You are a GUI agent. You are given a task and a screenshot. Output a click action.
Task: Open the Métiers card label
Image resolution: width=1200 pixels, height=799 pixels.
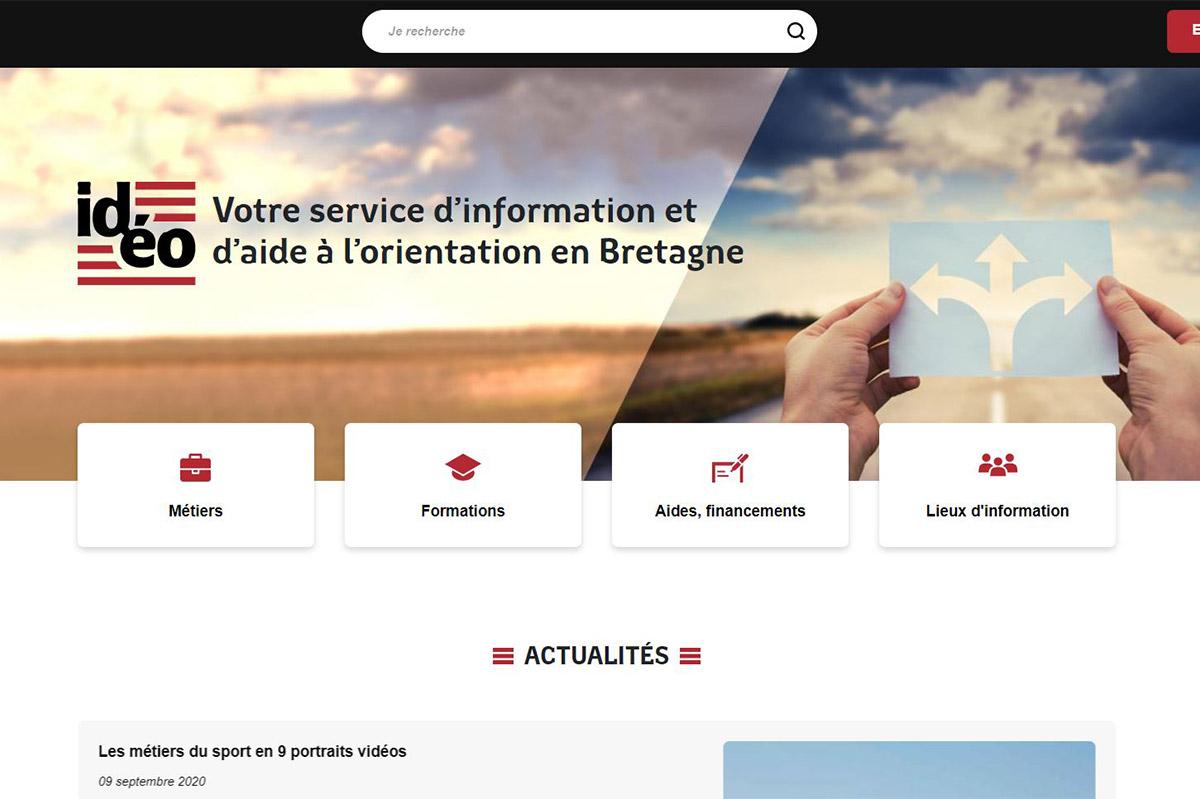point(196,511)
